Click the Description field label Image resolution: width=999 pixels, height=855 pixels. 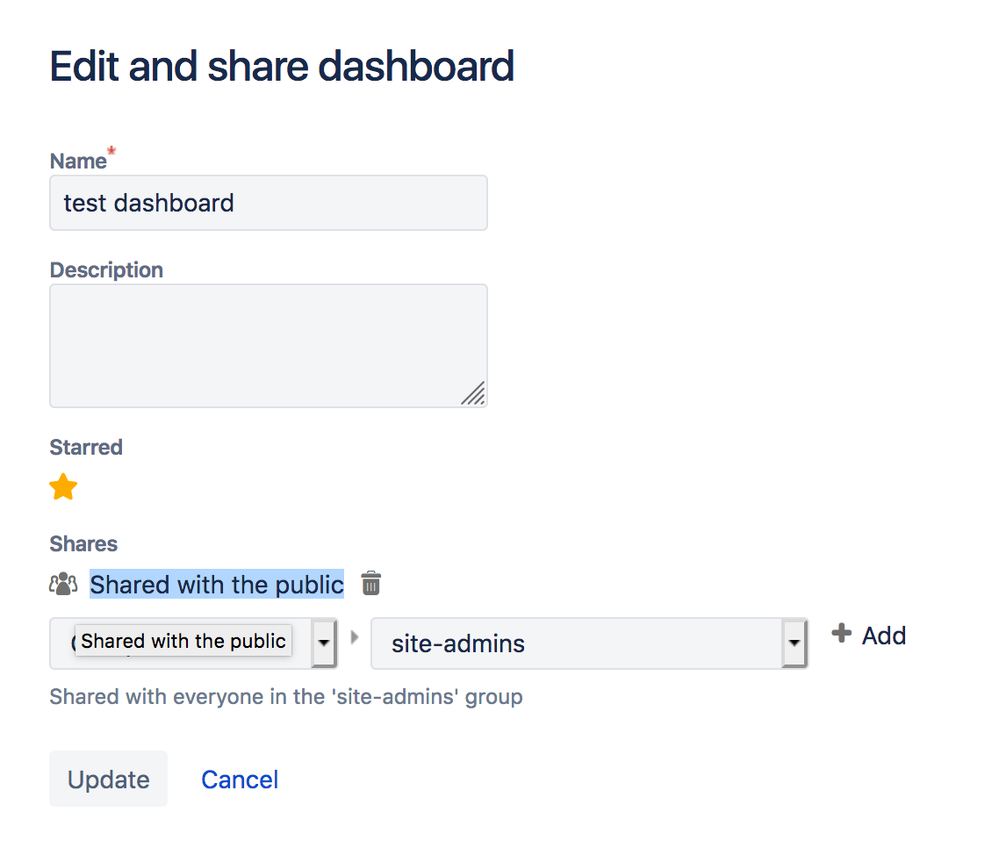(106, 270)
